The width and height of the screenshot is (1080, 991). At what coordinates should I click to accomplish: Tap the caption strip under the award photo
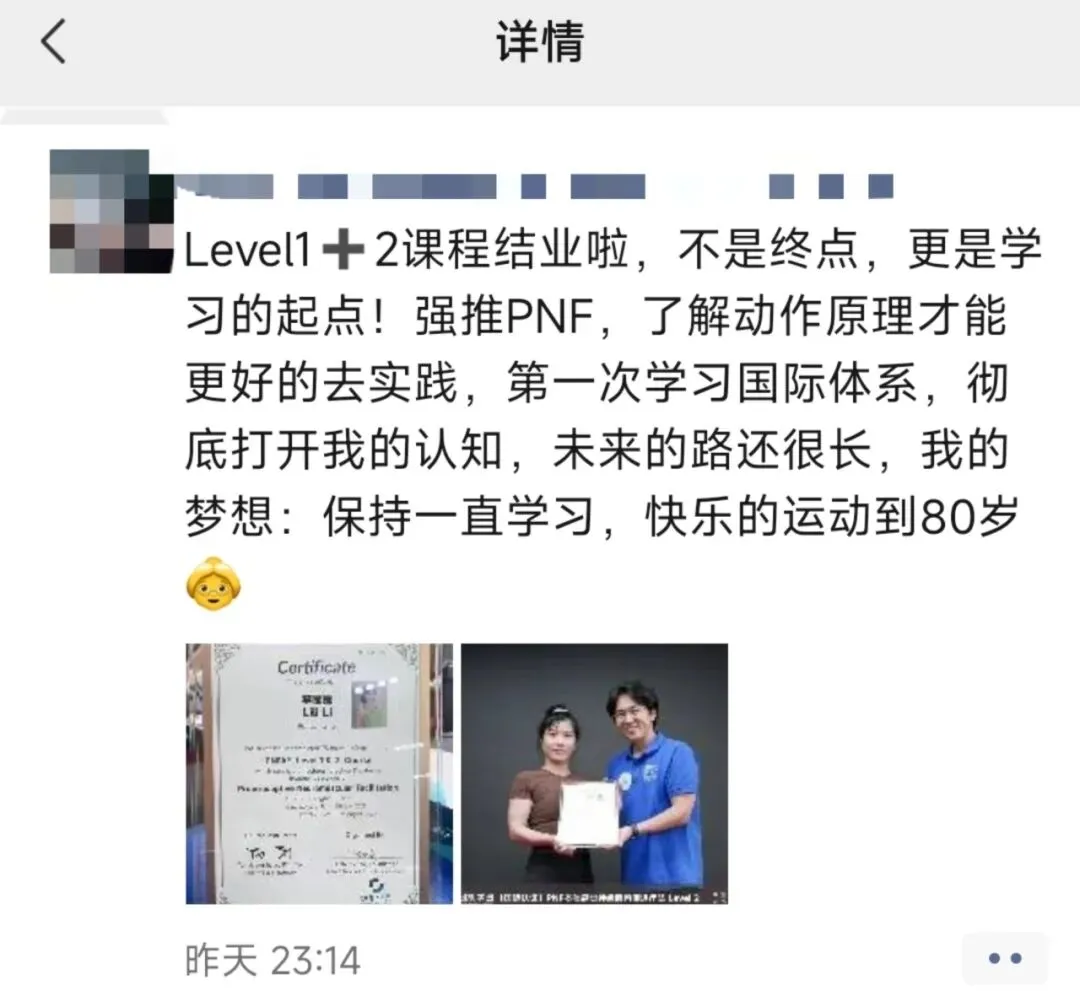pos(594,897)
